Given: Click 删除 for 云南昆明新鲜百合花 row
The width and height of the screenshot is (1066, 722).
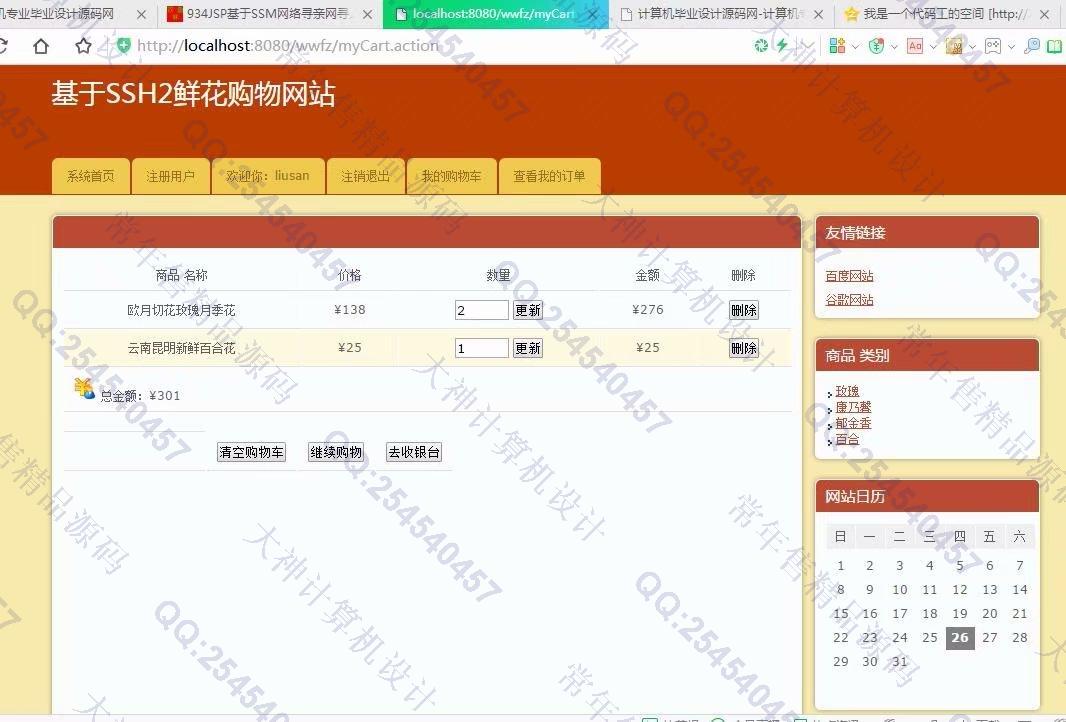Looking at the screenshot, I should point(744,348).
